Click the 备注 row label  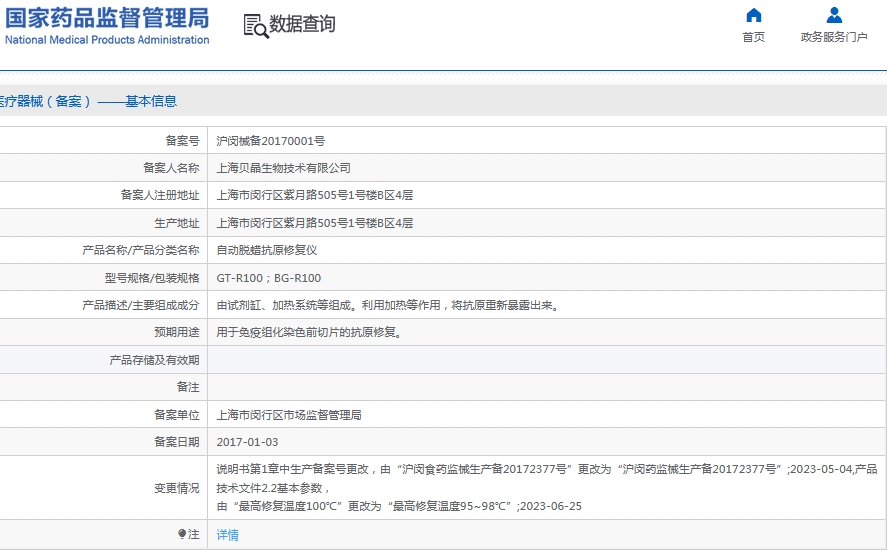[188, 387]
